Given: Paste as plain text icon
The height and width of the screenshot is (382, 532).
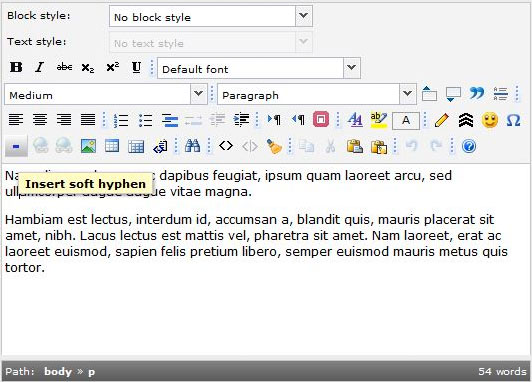Looking at the screenshot, I should 379,146.
